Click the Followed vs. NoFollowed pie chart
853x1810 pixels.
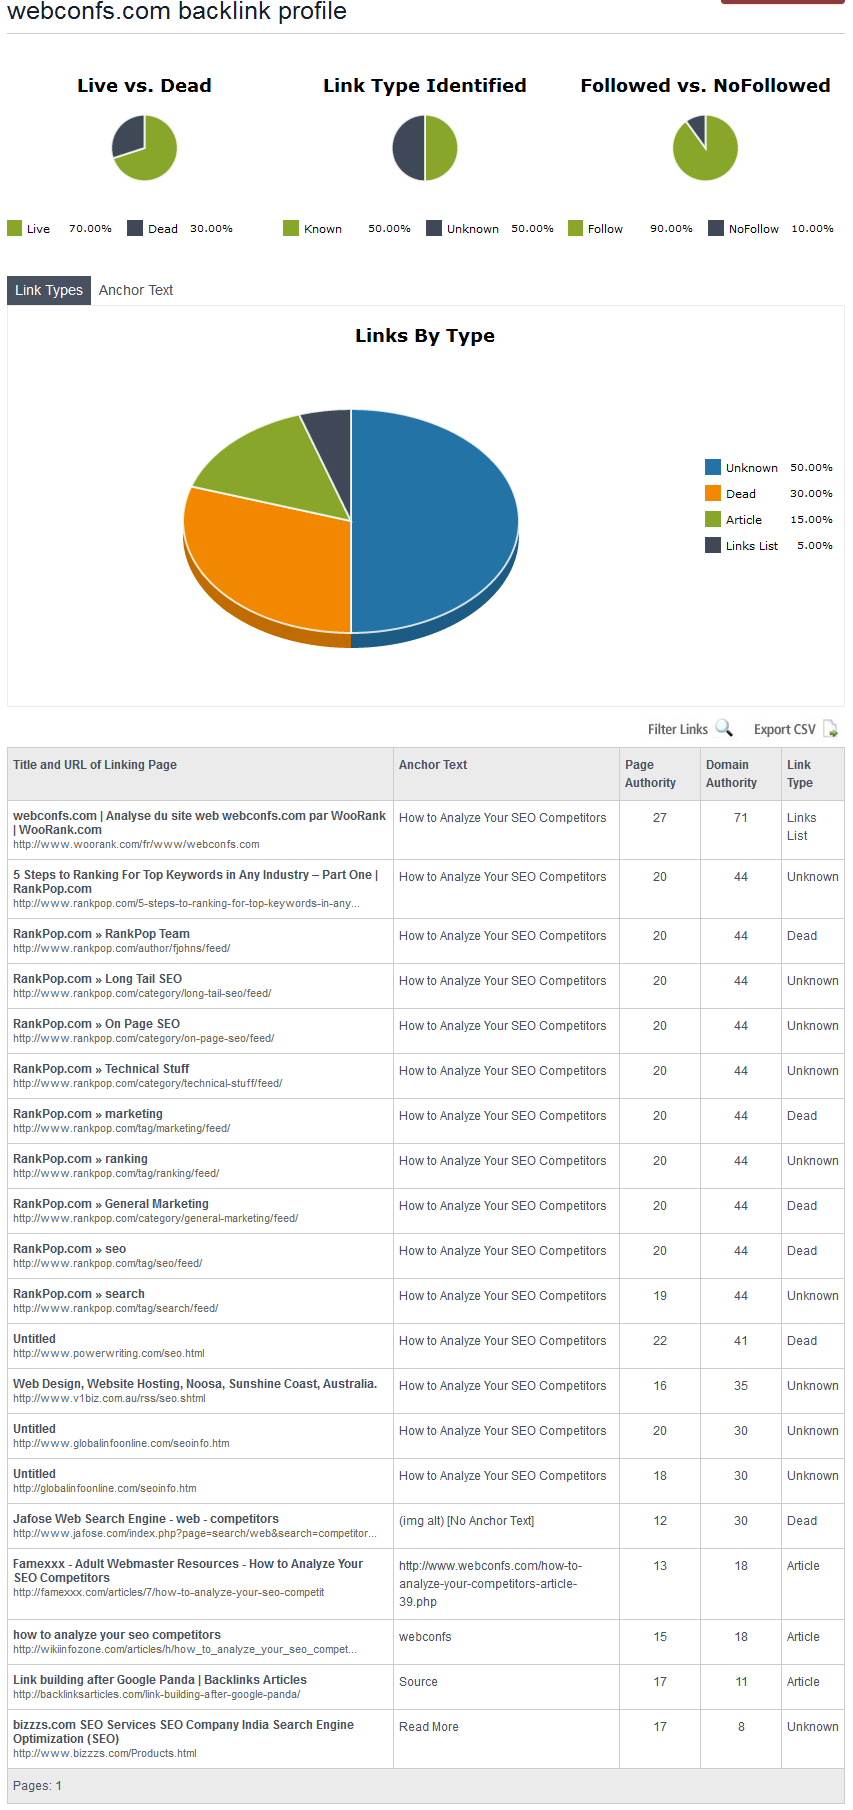click(706, 148)
